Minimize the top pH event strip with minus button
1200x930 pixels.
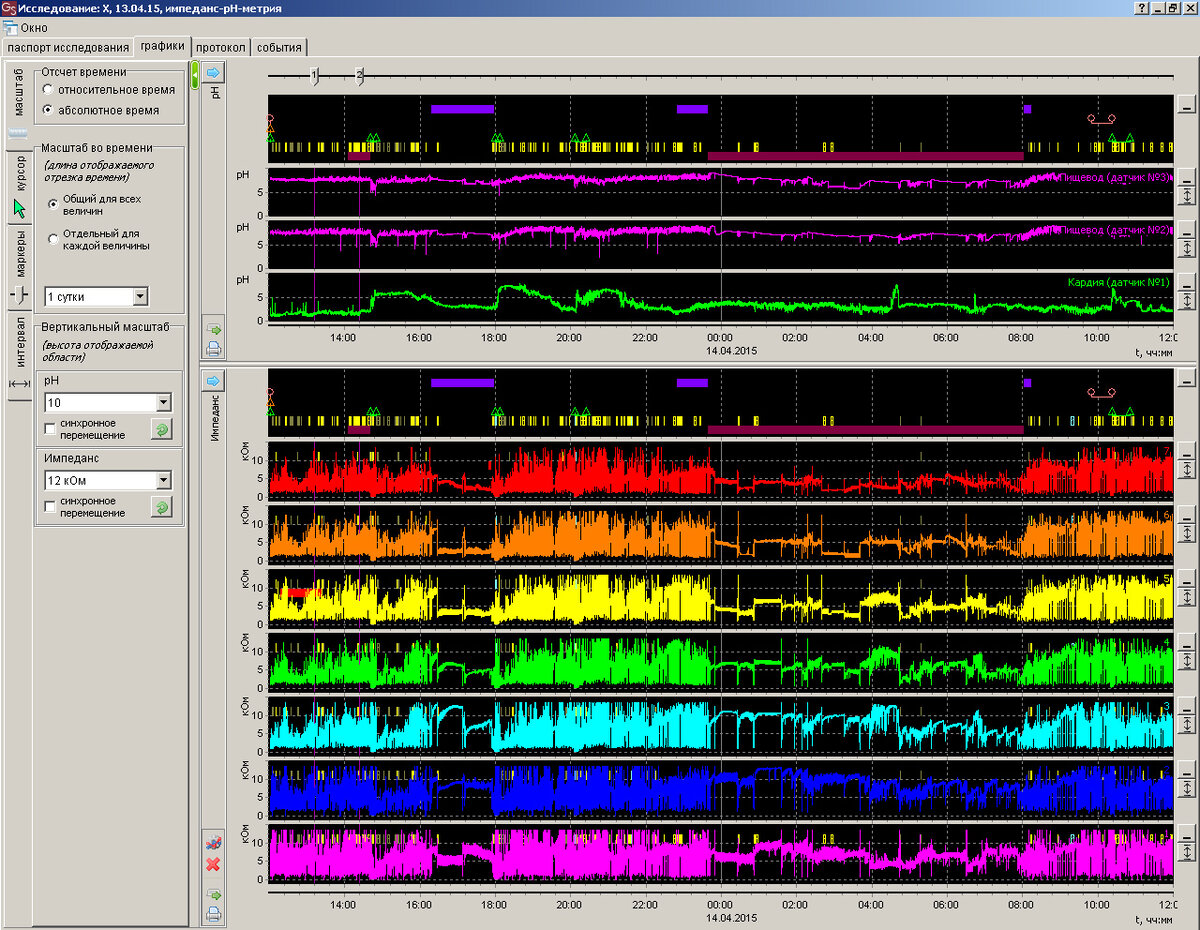pos(1186,105)
